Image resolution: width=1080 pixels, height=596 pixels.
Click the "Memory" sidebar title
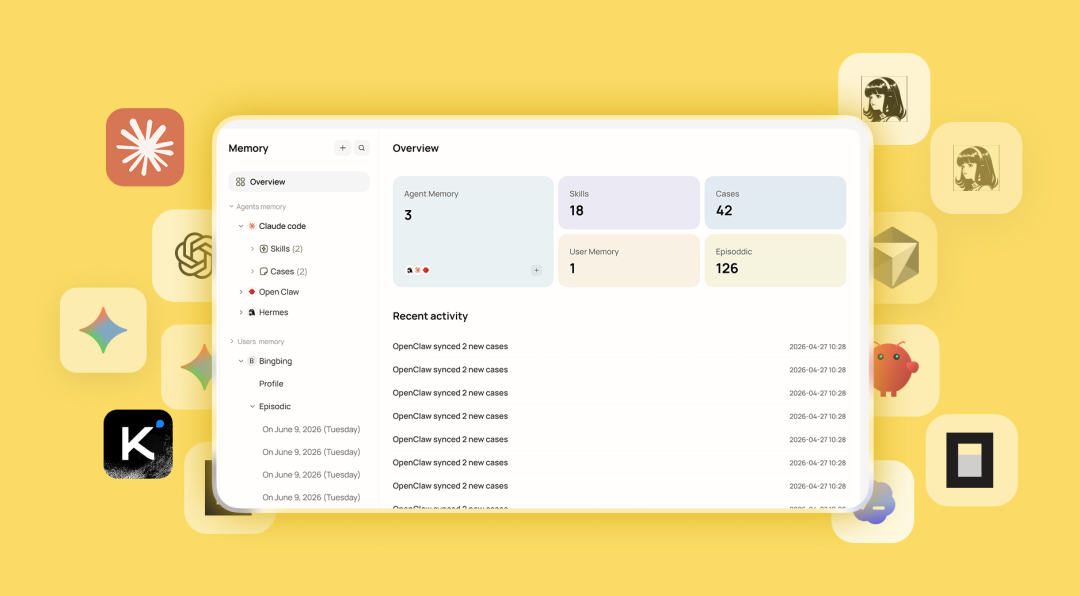pyautogui.click(x=248, y=148)
